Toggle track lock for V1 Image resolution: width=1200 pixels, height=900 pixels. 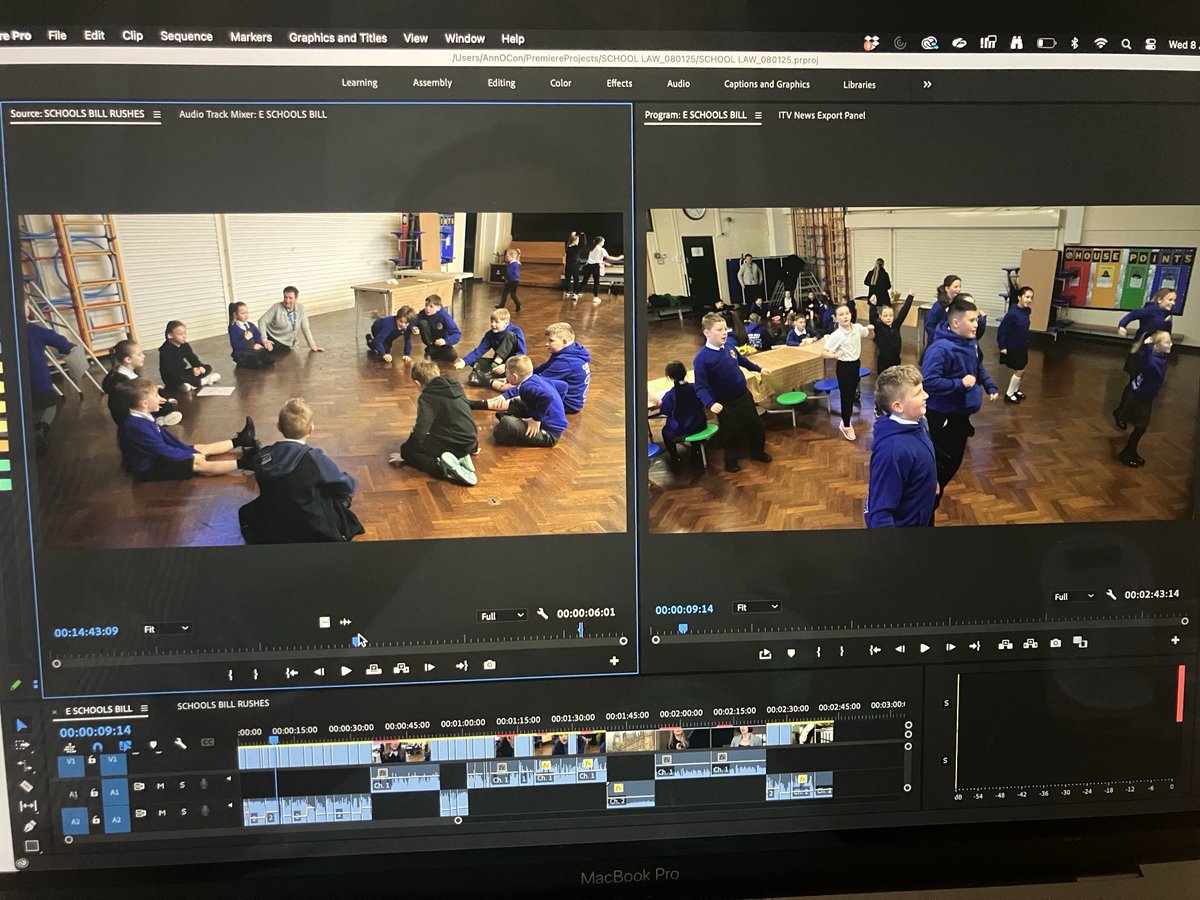(91, 760)
